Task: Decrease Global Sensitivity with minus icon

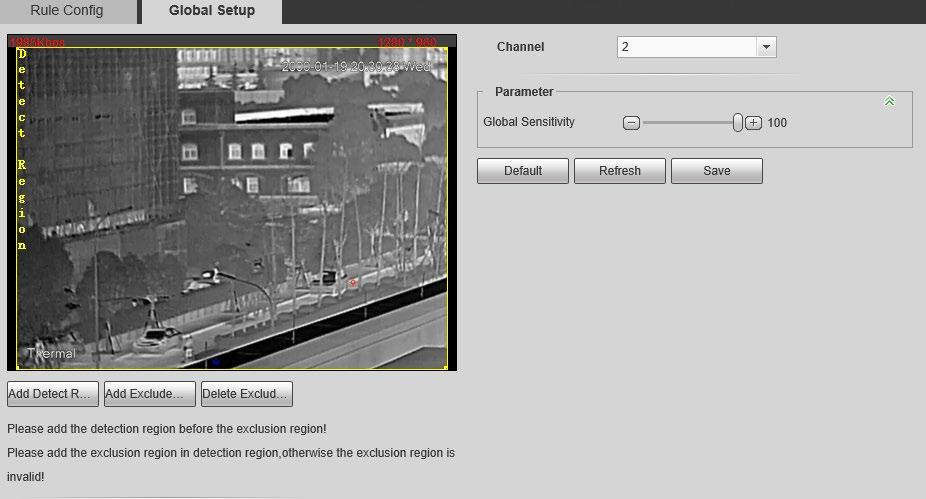Action: (x=631, y=123)
